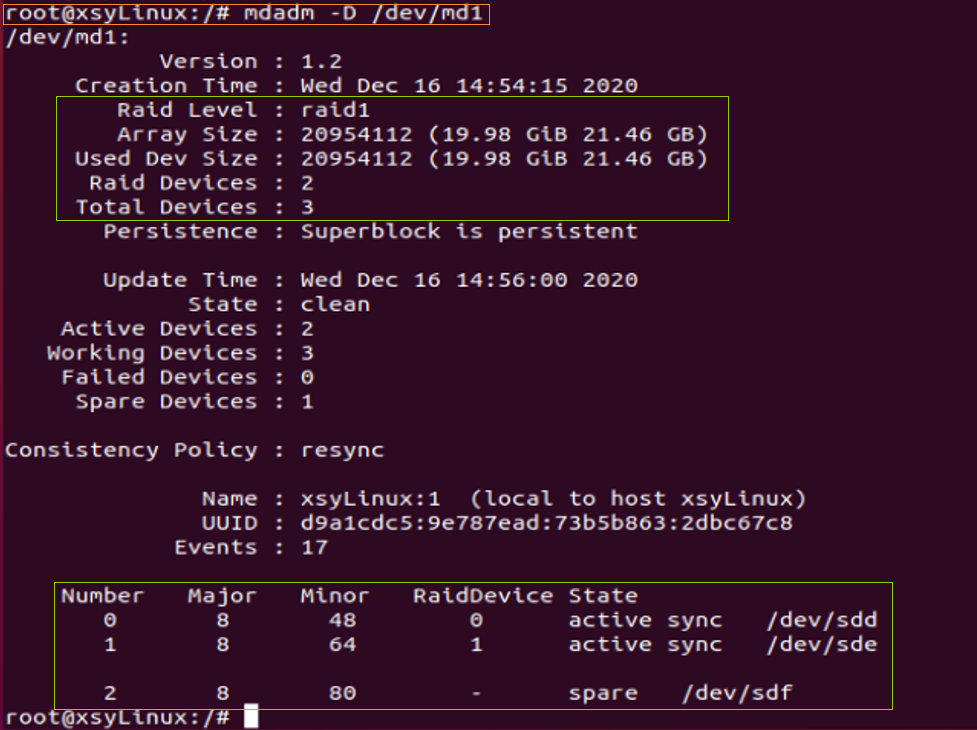Click the 'Array Size' label
The image size is (977, 730).
(187, 135)
